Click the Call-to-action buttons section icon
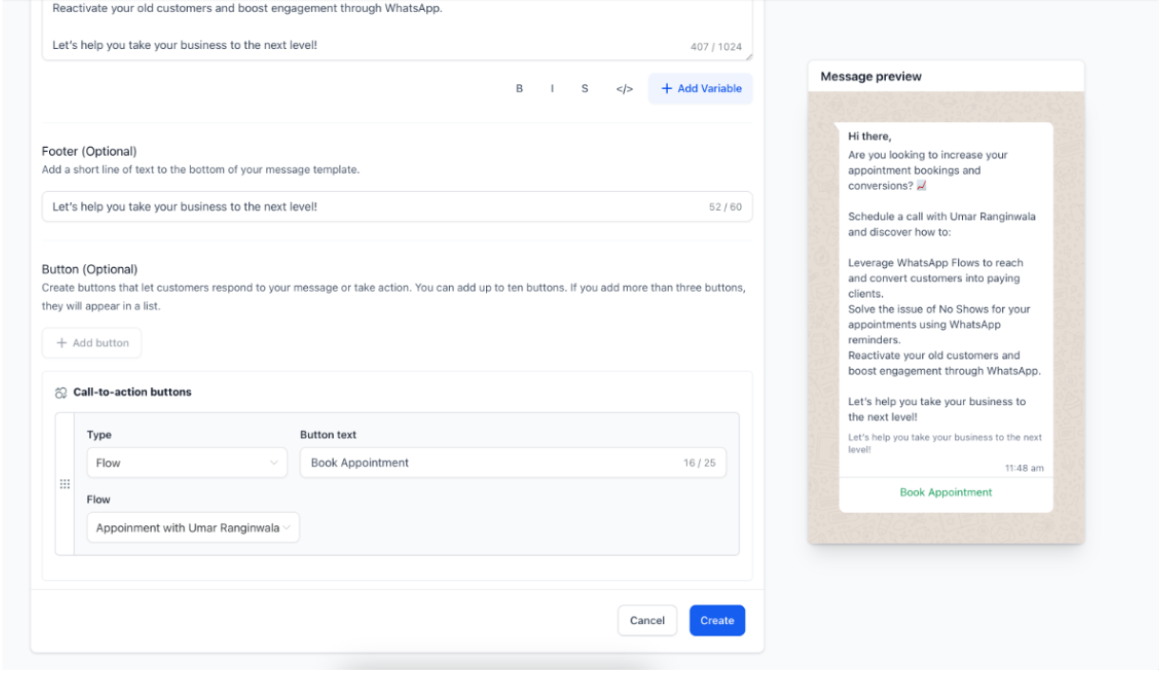This screenshot has width=1159, height=682. point(61,392)
